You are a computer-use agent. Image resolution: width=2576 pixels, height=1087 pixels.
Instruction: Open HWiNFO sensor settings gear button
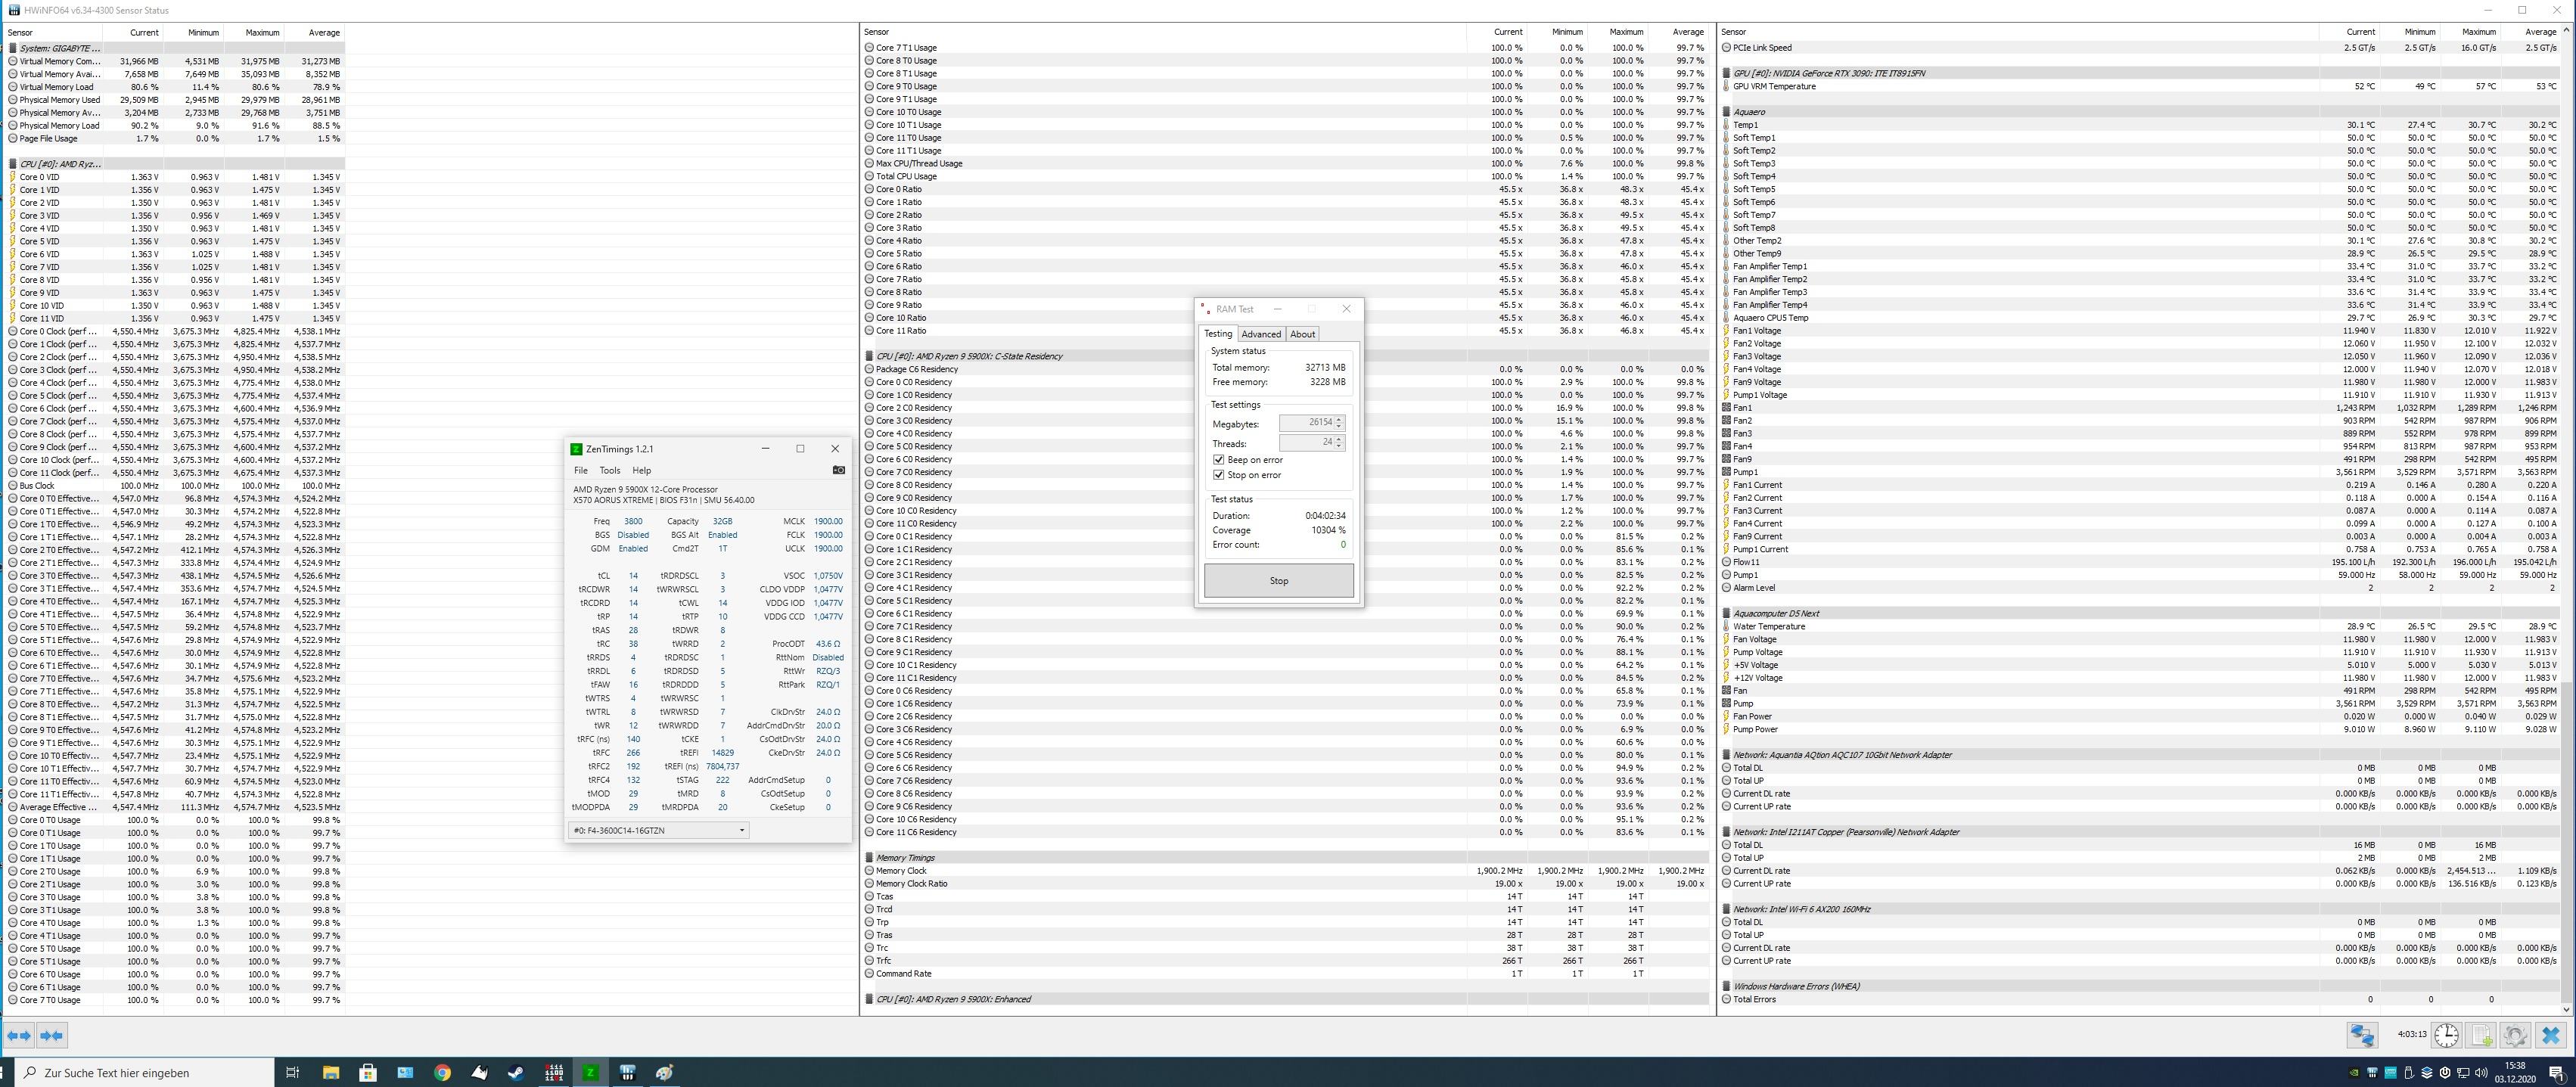pyautogui.click(x=2515, y=1035)
